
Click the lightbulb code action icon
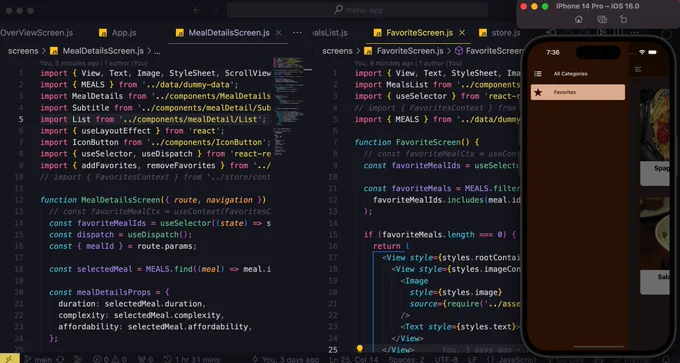point(360,349)
